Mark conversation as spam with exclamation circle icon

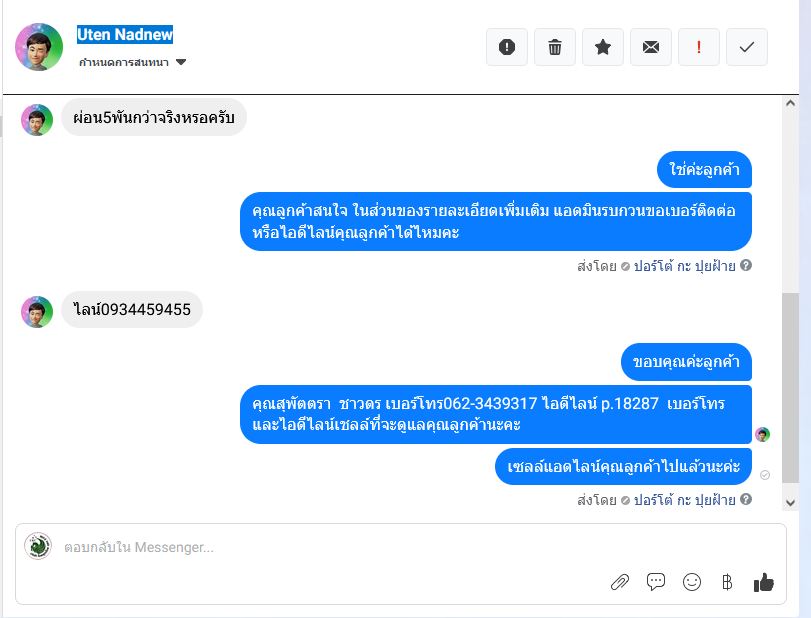point(506,47)
